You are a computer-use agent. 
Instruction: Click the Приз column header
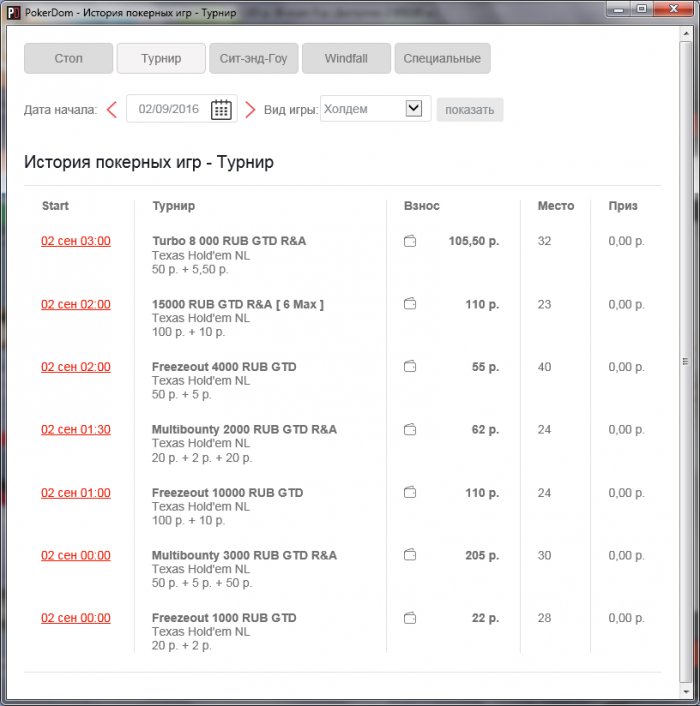(x=623, y=206)
